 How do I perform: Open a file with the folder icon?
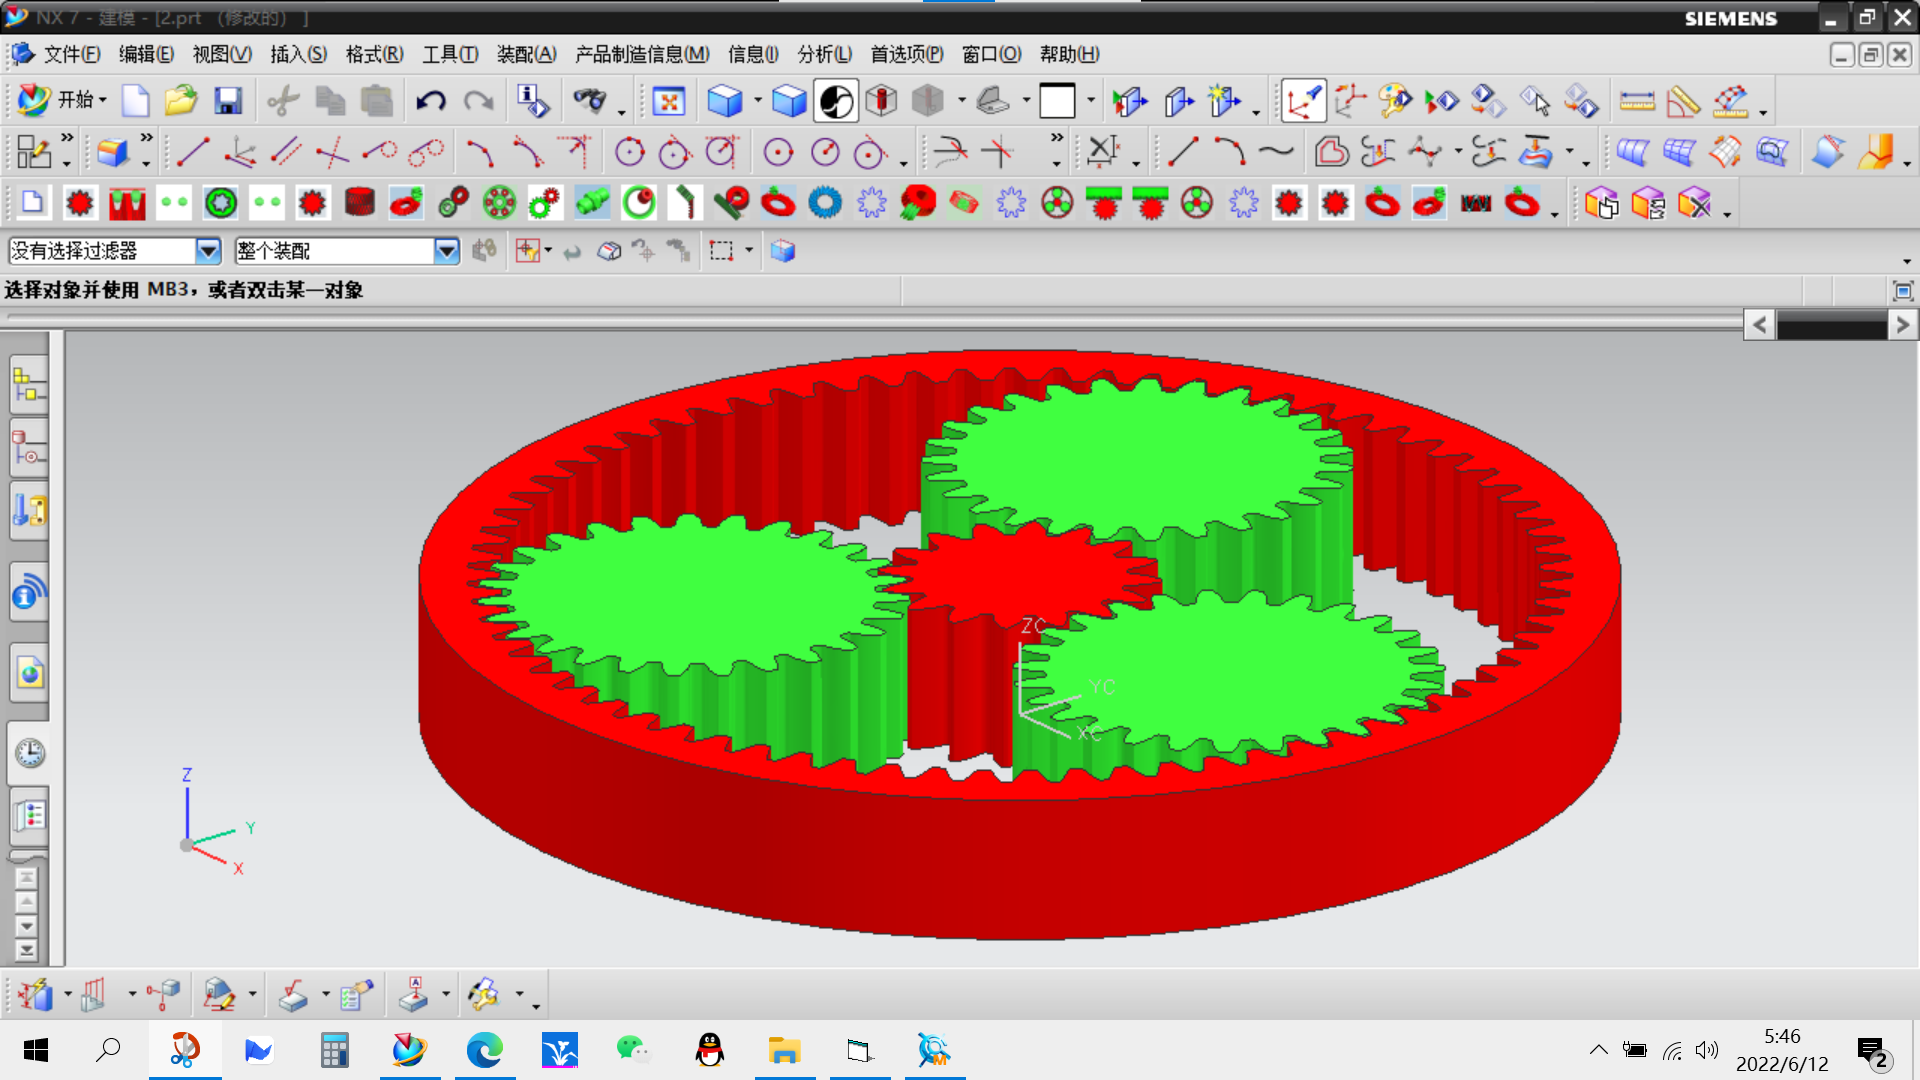181,101
